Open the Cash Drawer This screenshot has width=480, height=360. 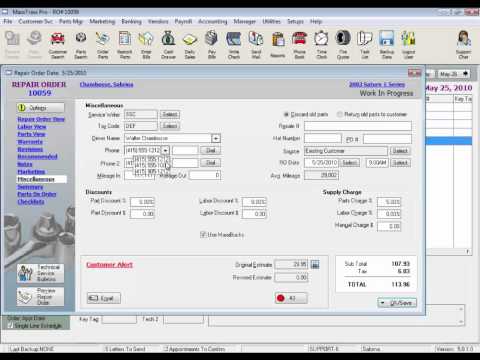pyautogui.click(x=168, y=45)
